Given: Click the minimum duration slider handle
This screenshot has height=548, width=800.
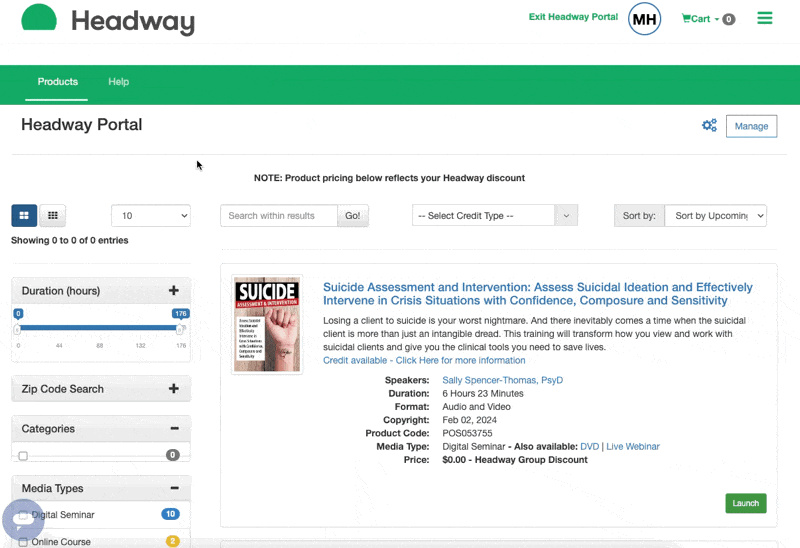Looking at the screenshot, I should pos(17,329).
